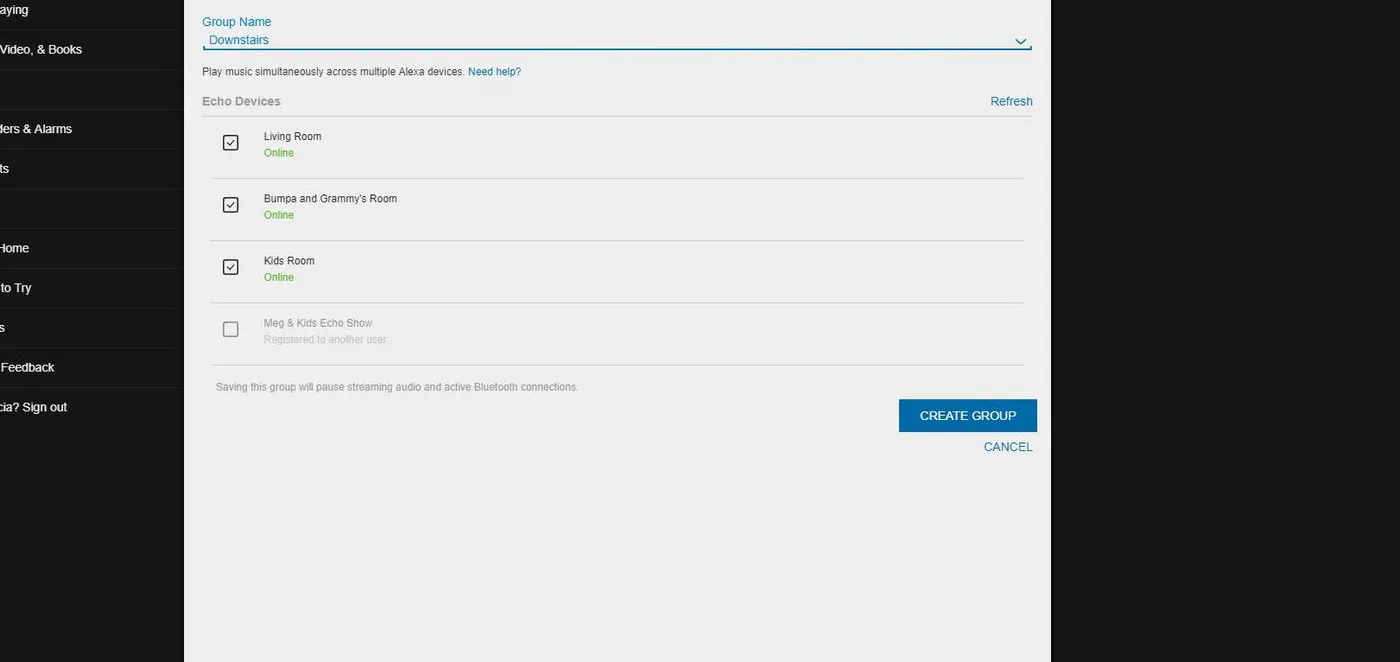Image resolution: width=1400 pixels, height=662 pixels.
Task: Click the Meg & Kids Echo Show checkbox
Action: pos(230,328)
